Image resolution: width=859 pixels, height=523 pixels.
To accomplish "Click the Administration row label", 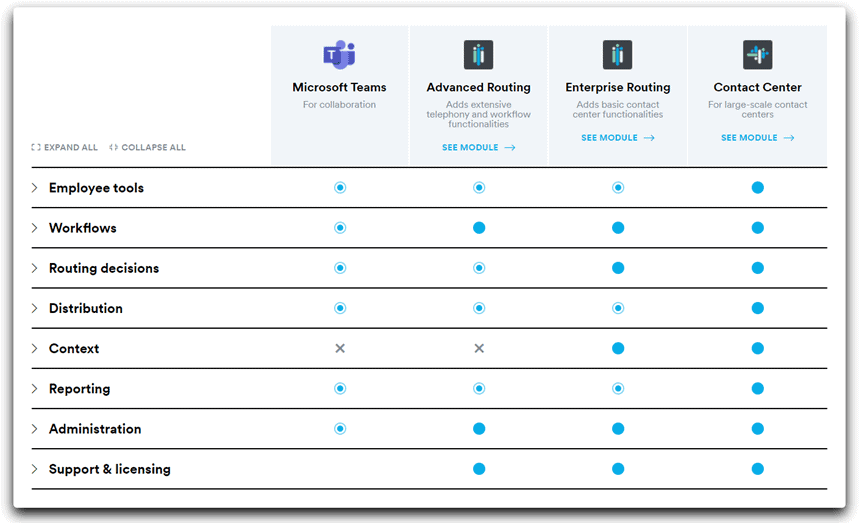I will [x=95, y=429].
